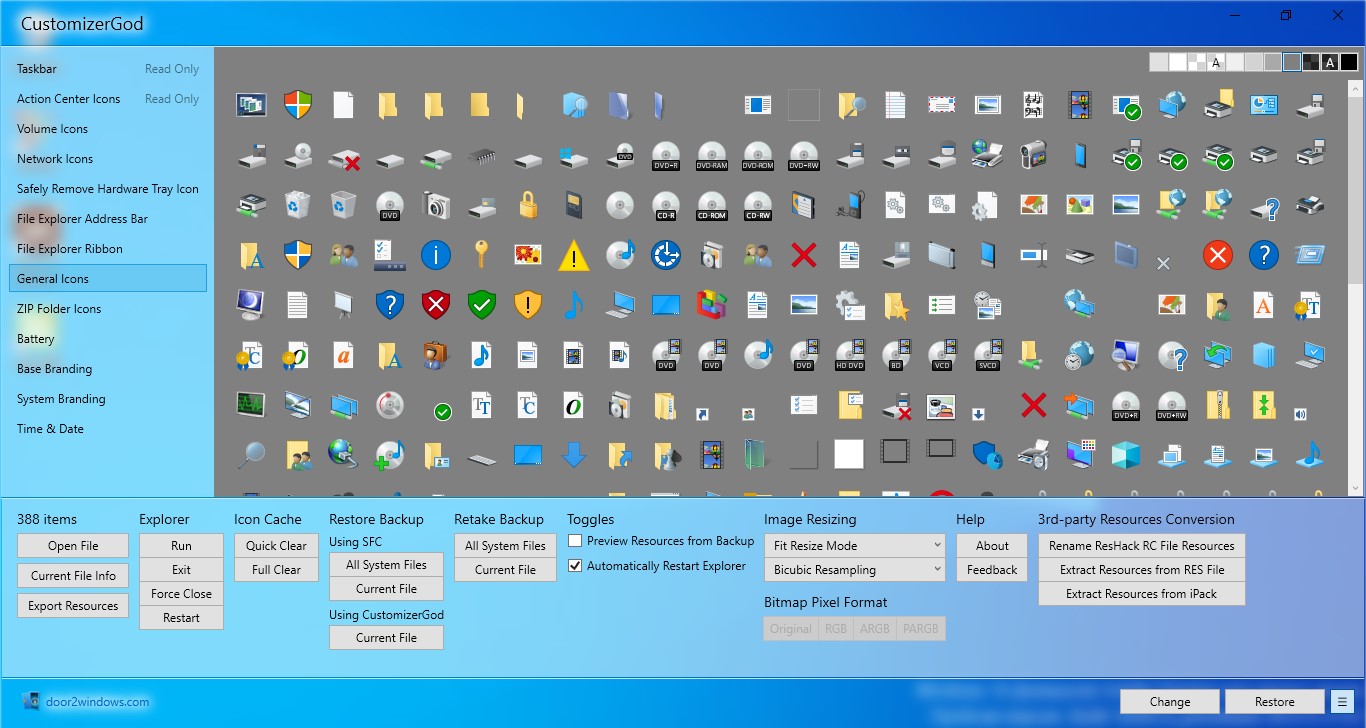Set preview background to solid black swatch
Image resolution: width=1366 pixels, height=728 pixels.
click(x=1349, y=63)
